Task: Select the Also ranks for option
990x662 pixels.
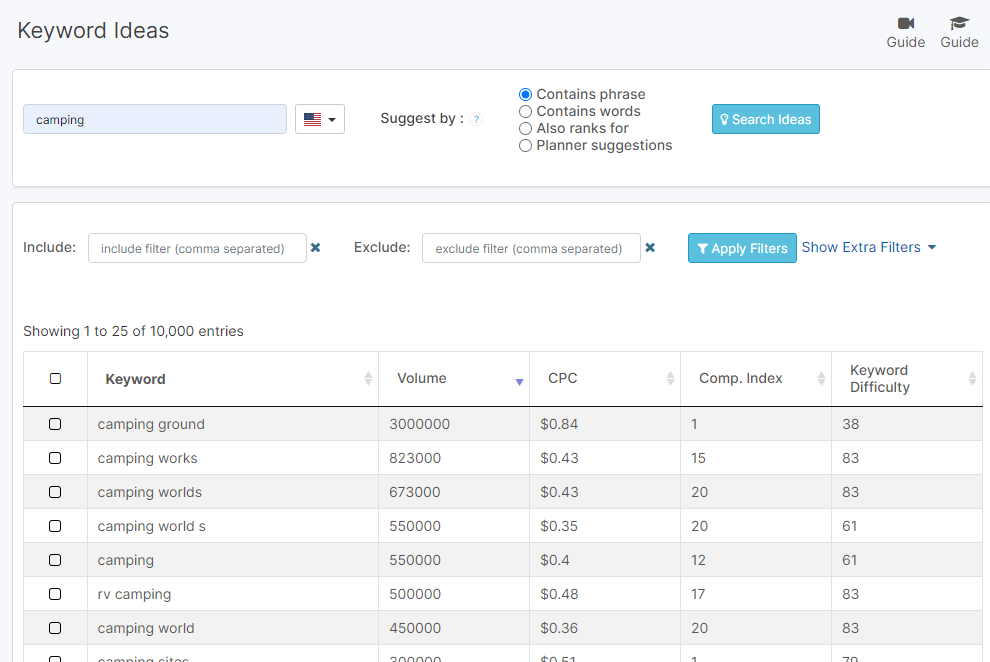Action: 525,129
